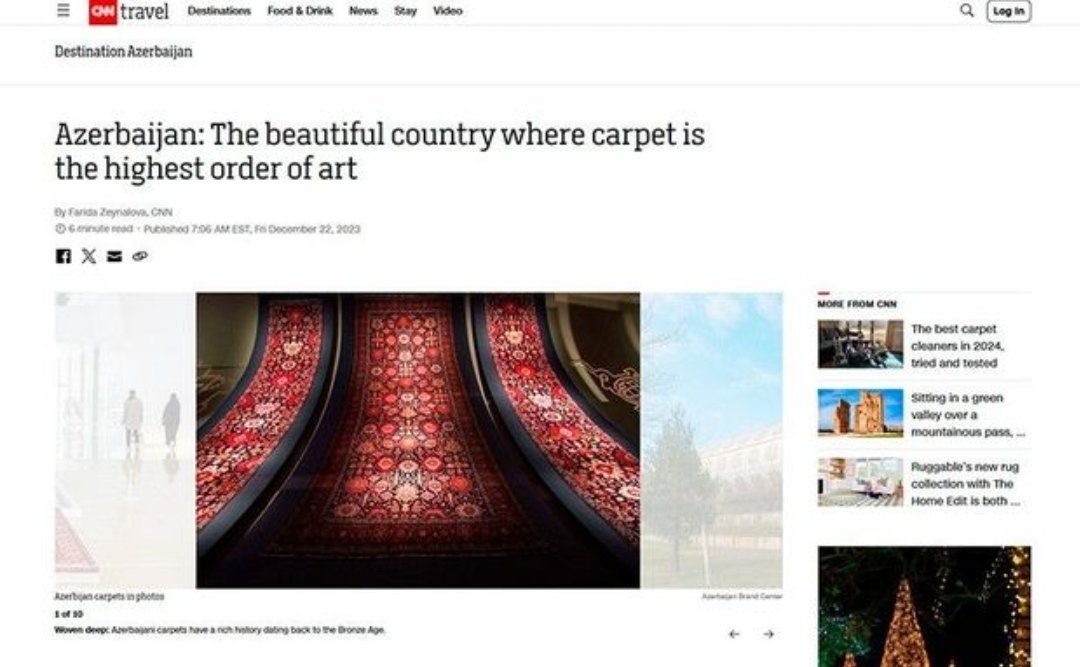Open the Food & Drink section
The image size is (1080, 667).
(300, 11)
